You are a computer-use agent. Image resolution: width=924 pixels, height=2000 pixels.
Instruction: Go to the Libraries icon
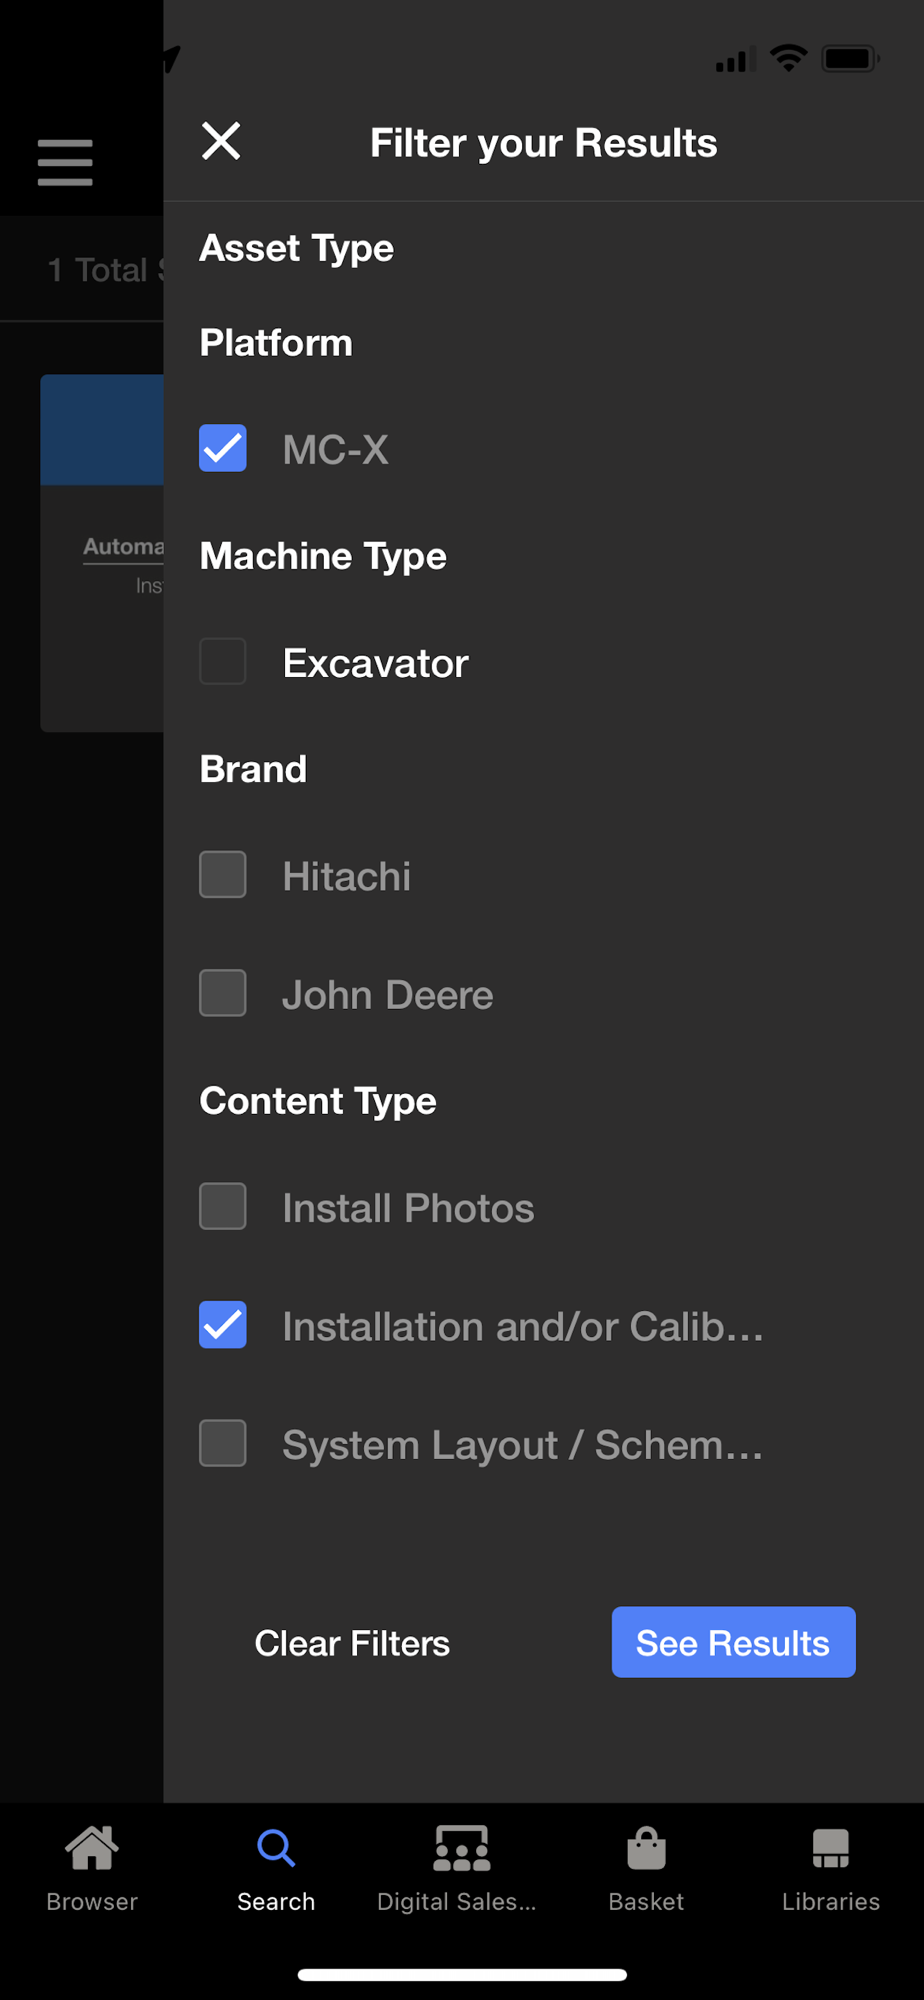[x=830, y=1849]
